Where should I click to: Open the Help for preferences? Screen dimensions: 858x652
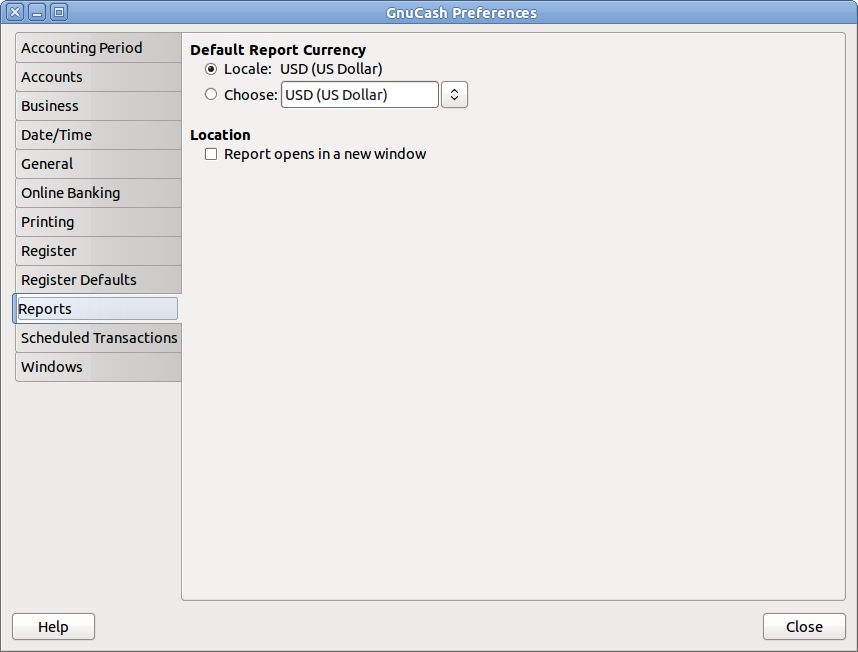[54, 626]
